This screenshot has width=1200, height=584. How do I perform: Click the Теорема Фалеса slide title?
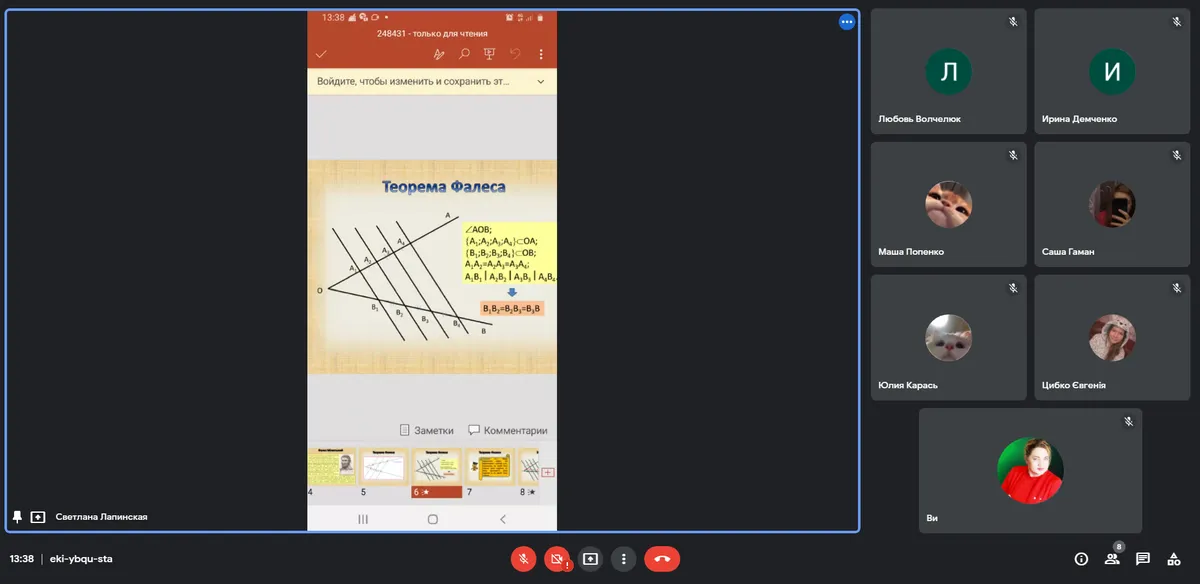pyautogui.click(x=444, y=187)
